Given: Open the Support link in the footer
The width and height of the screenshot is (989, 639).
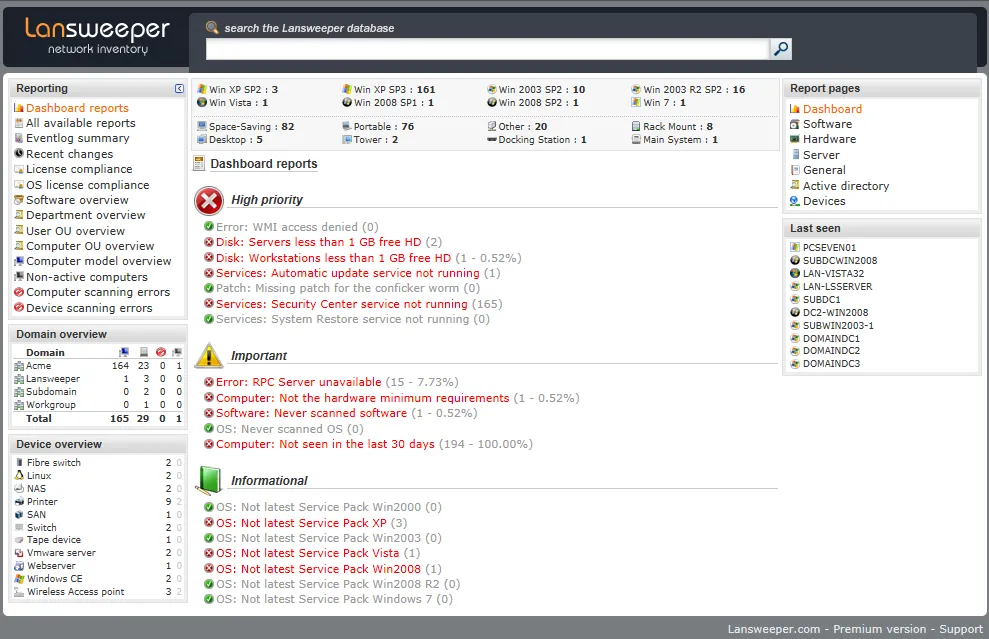Looking at the screenshot, I should point(961,629).
